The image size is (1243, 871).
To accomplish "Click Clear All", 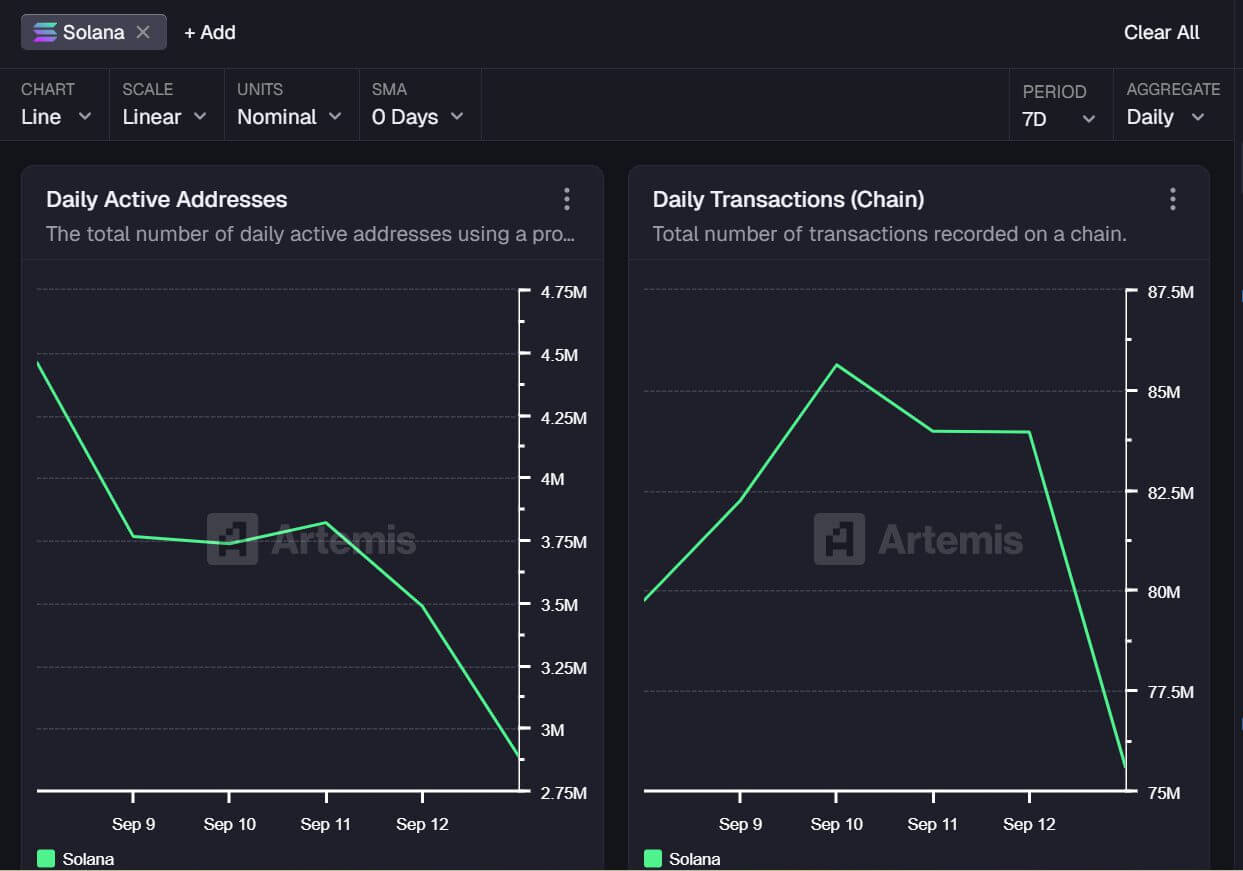I will click(1162, 32).
